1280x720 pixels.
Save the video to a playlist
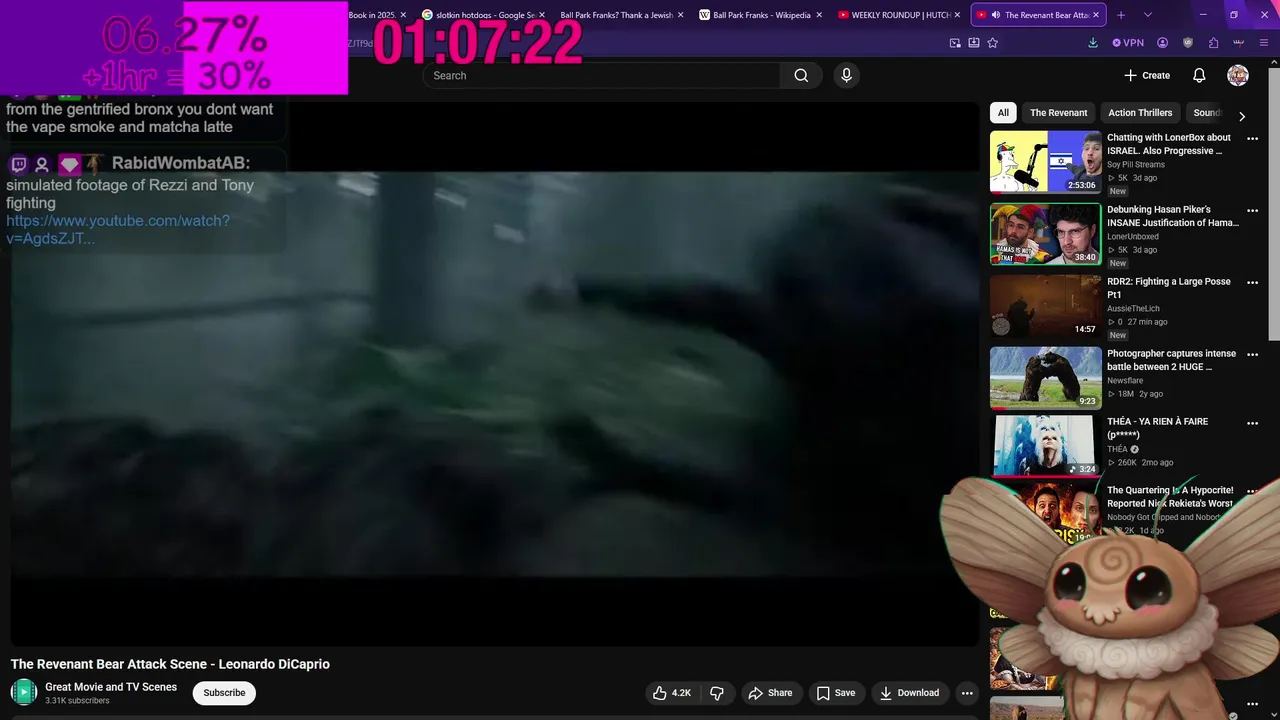pyautogui.click(x=836, y=693)
